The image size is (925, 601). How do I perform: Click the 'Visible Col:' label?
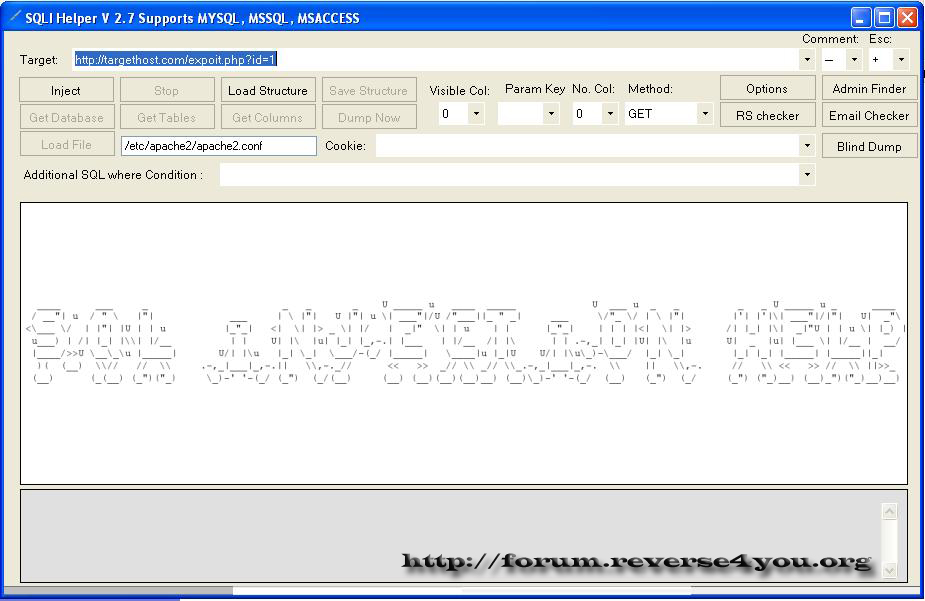(460, 91)
